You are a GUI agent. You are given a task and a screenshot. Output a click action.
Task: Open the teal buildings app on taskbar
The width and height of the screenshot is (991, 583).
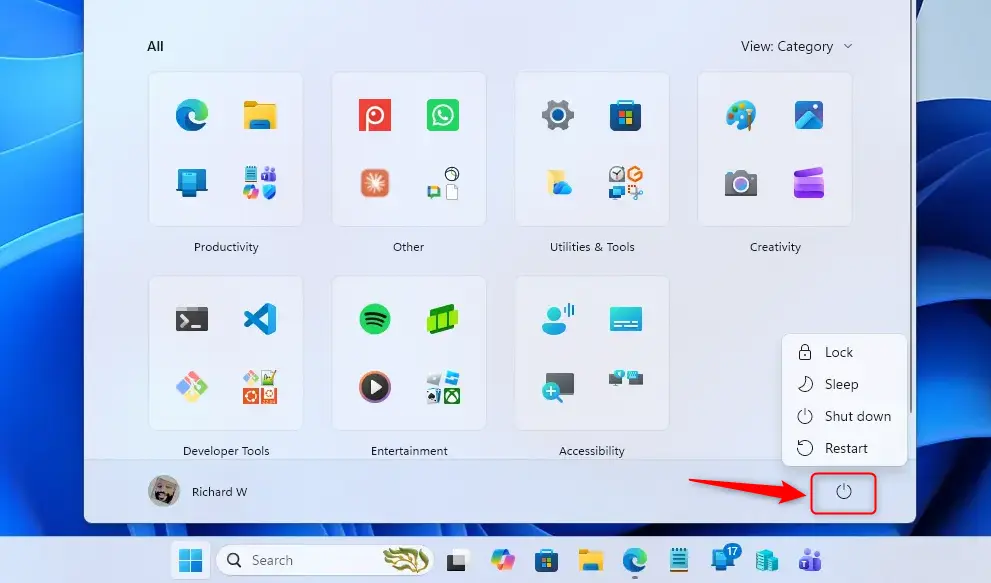tap(767, 561)
